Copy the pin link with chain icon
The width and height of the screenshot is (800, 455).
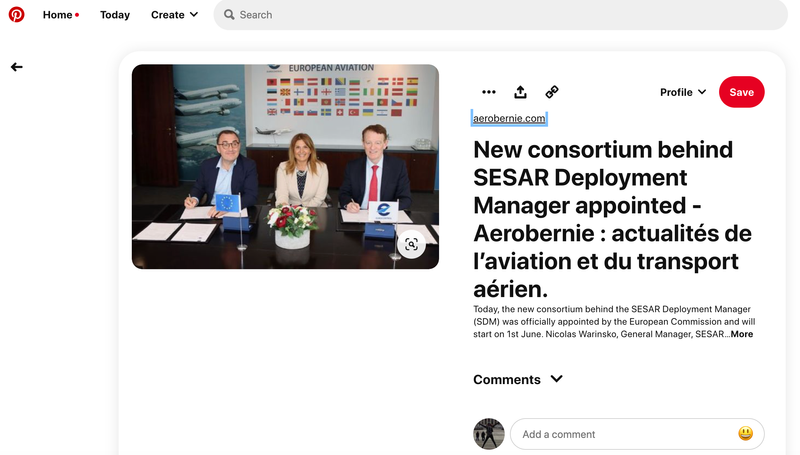(x=552, y=92)
